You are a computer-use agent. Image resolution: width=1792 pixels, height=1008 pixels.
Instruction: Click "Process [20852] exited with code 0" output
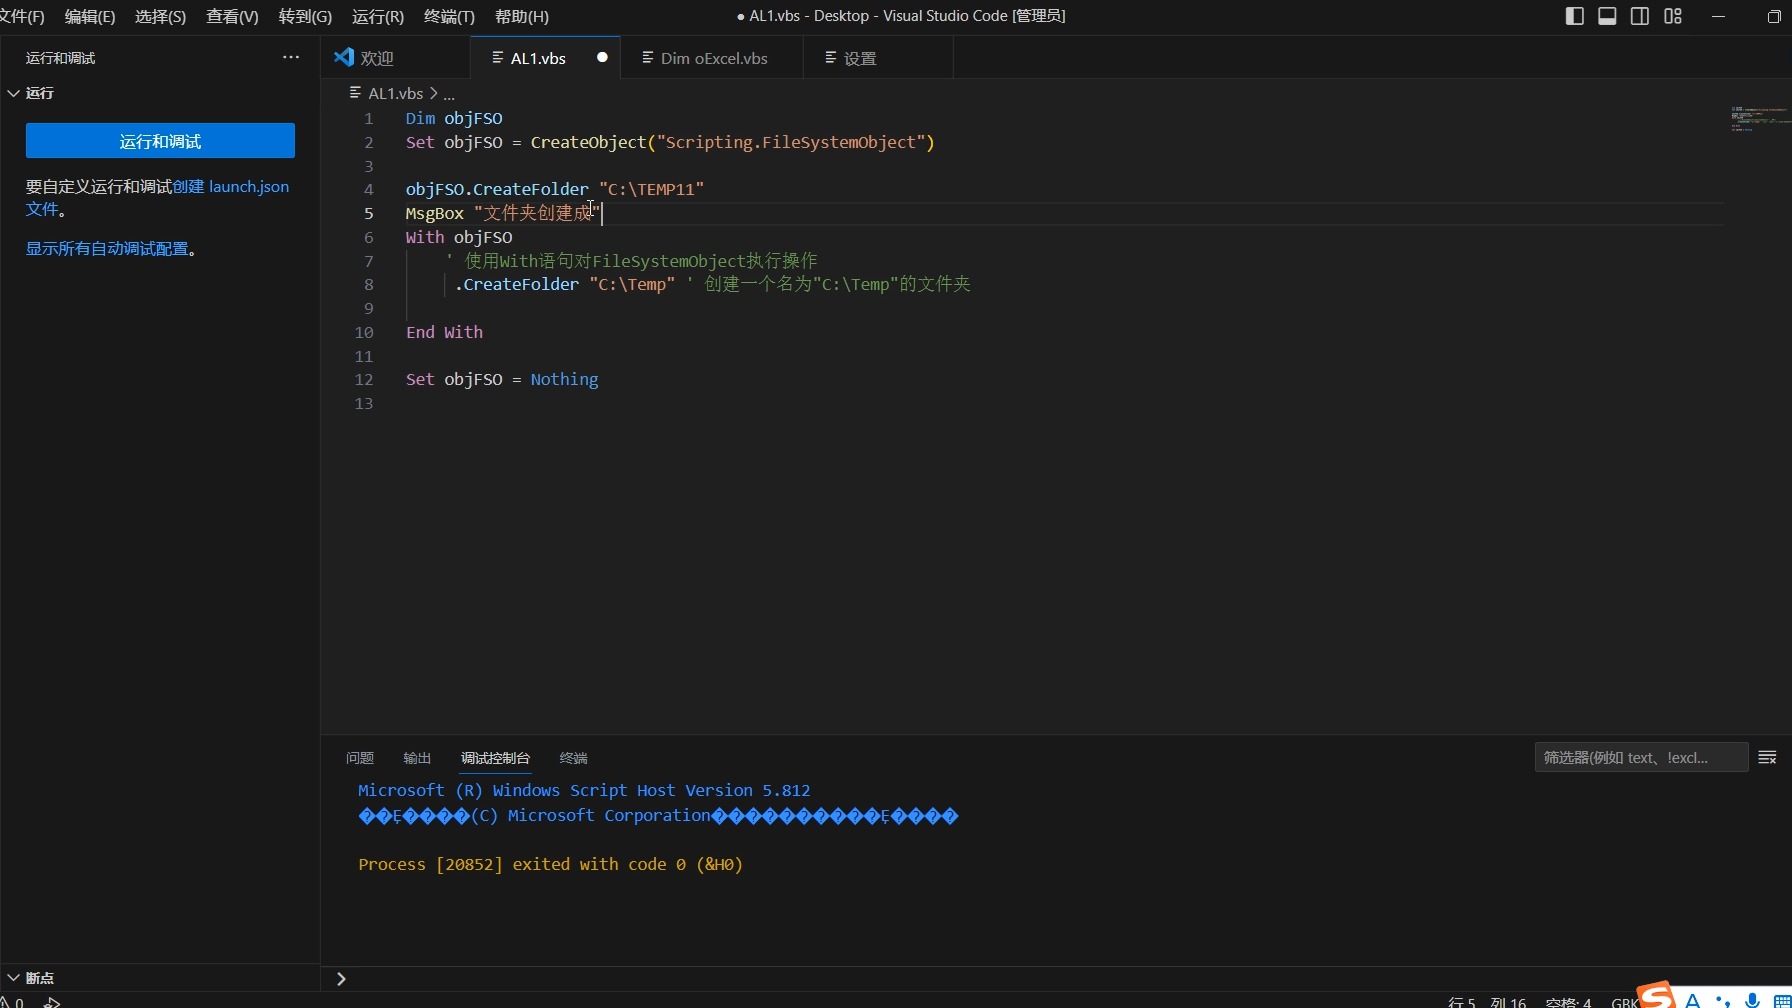(522, 864)
